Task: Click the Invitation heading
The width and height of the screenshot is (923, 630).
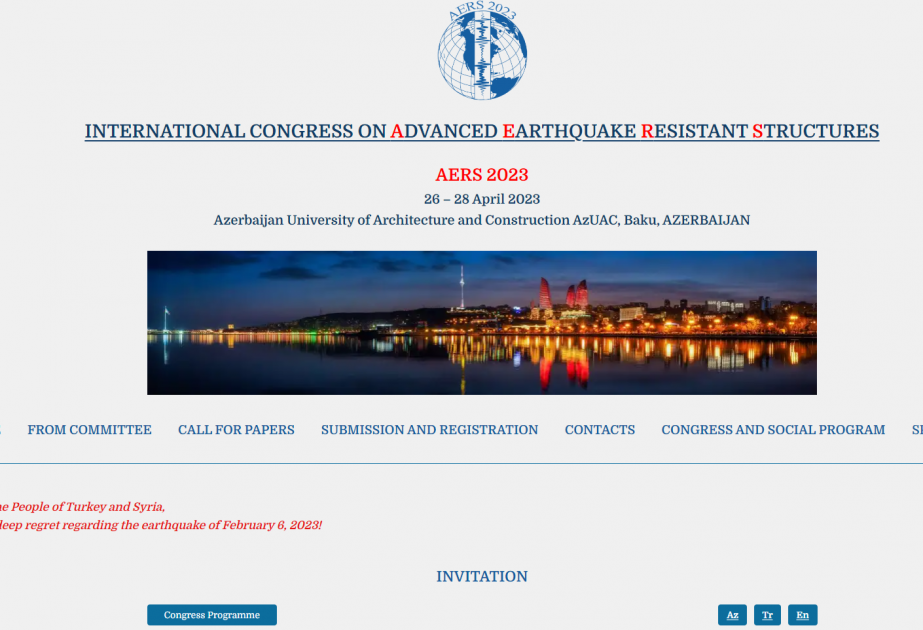Action: pyautogui.click(x=481, y=577)
